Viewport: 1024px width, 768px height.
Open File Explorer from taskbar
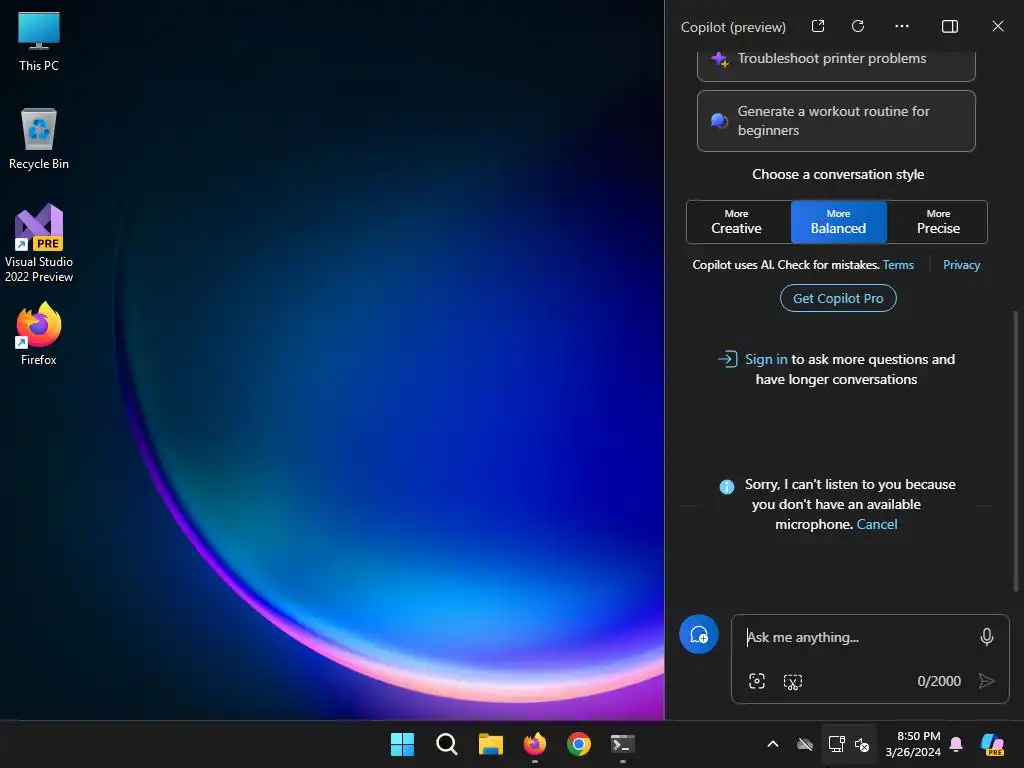(x=490, y=744)
